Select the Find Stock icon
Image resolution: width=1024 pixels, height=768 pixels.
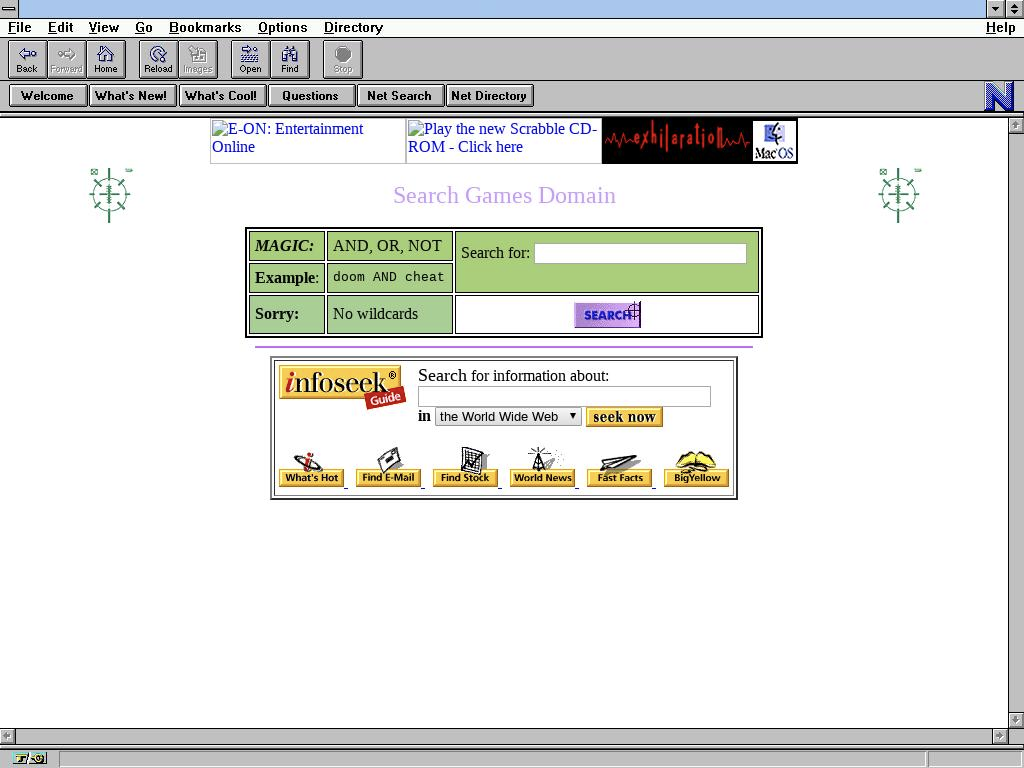click(465, 468)
